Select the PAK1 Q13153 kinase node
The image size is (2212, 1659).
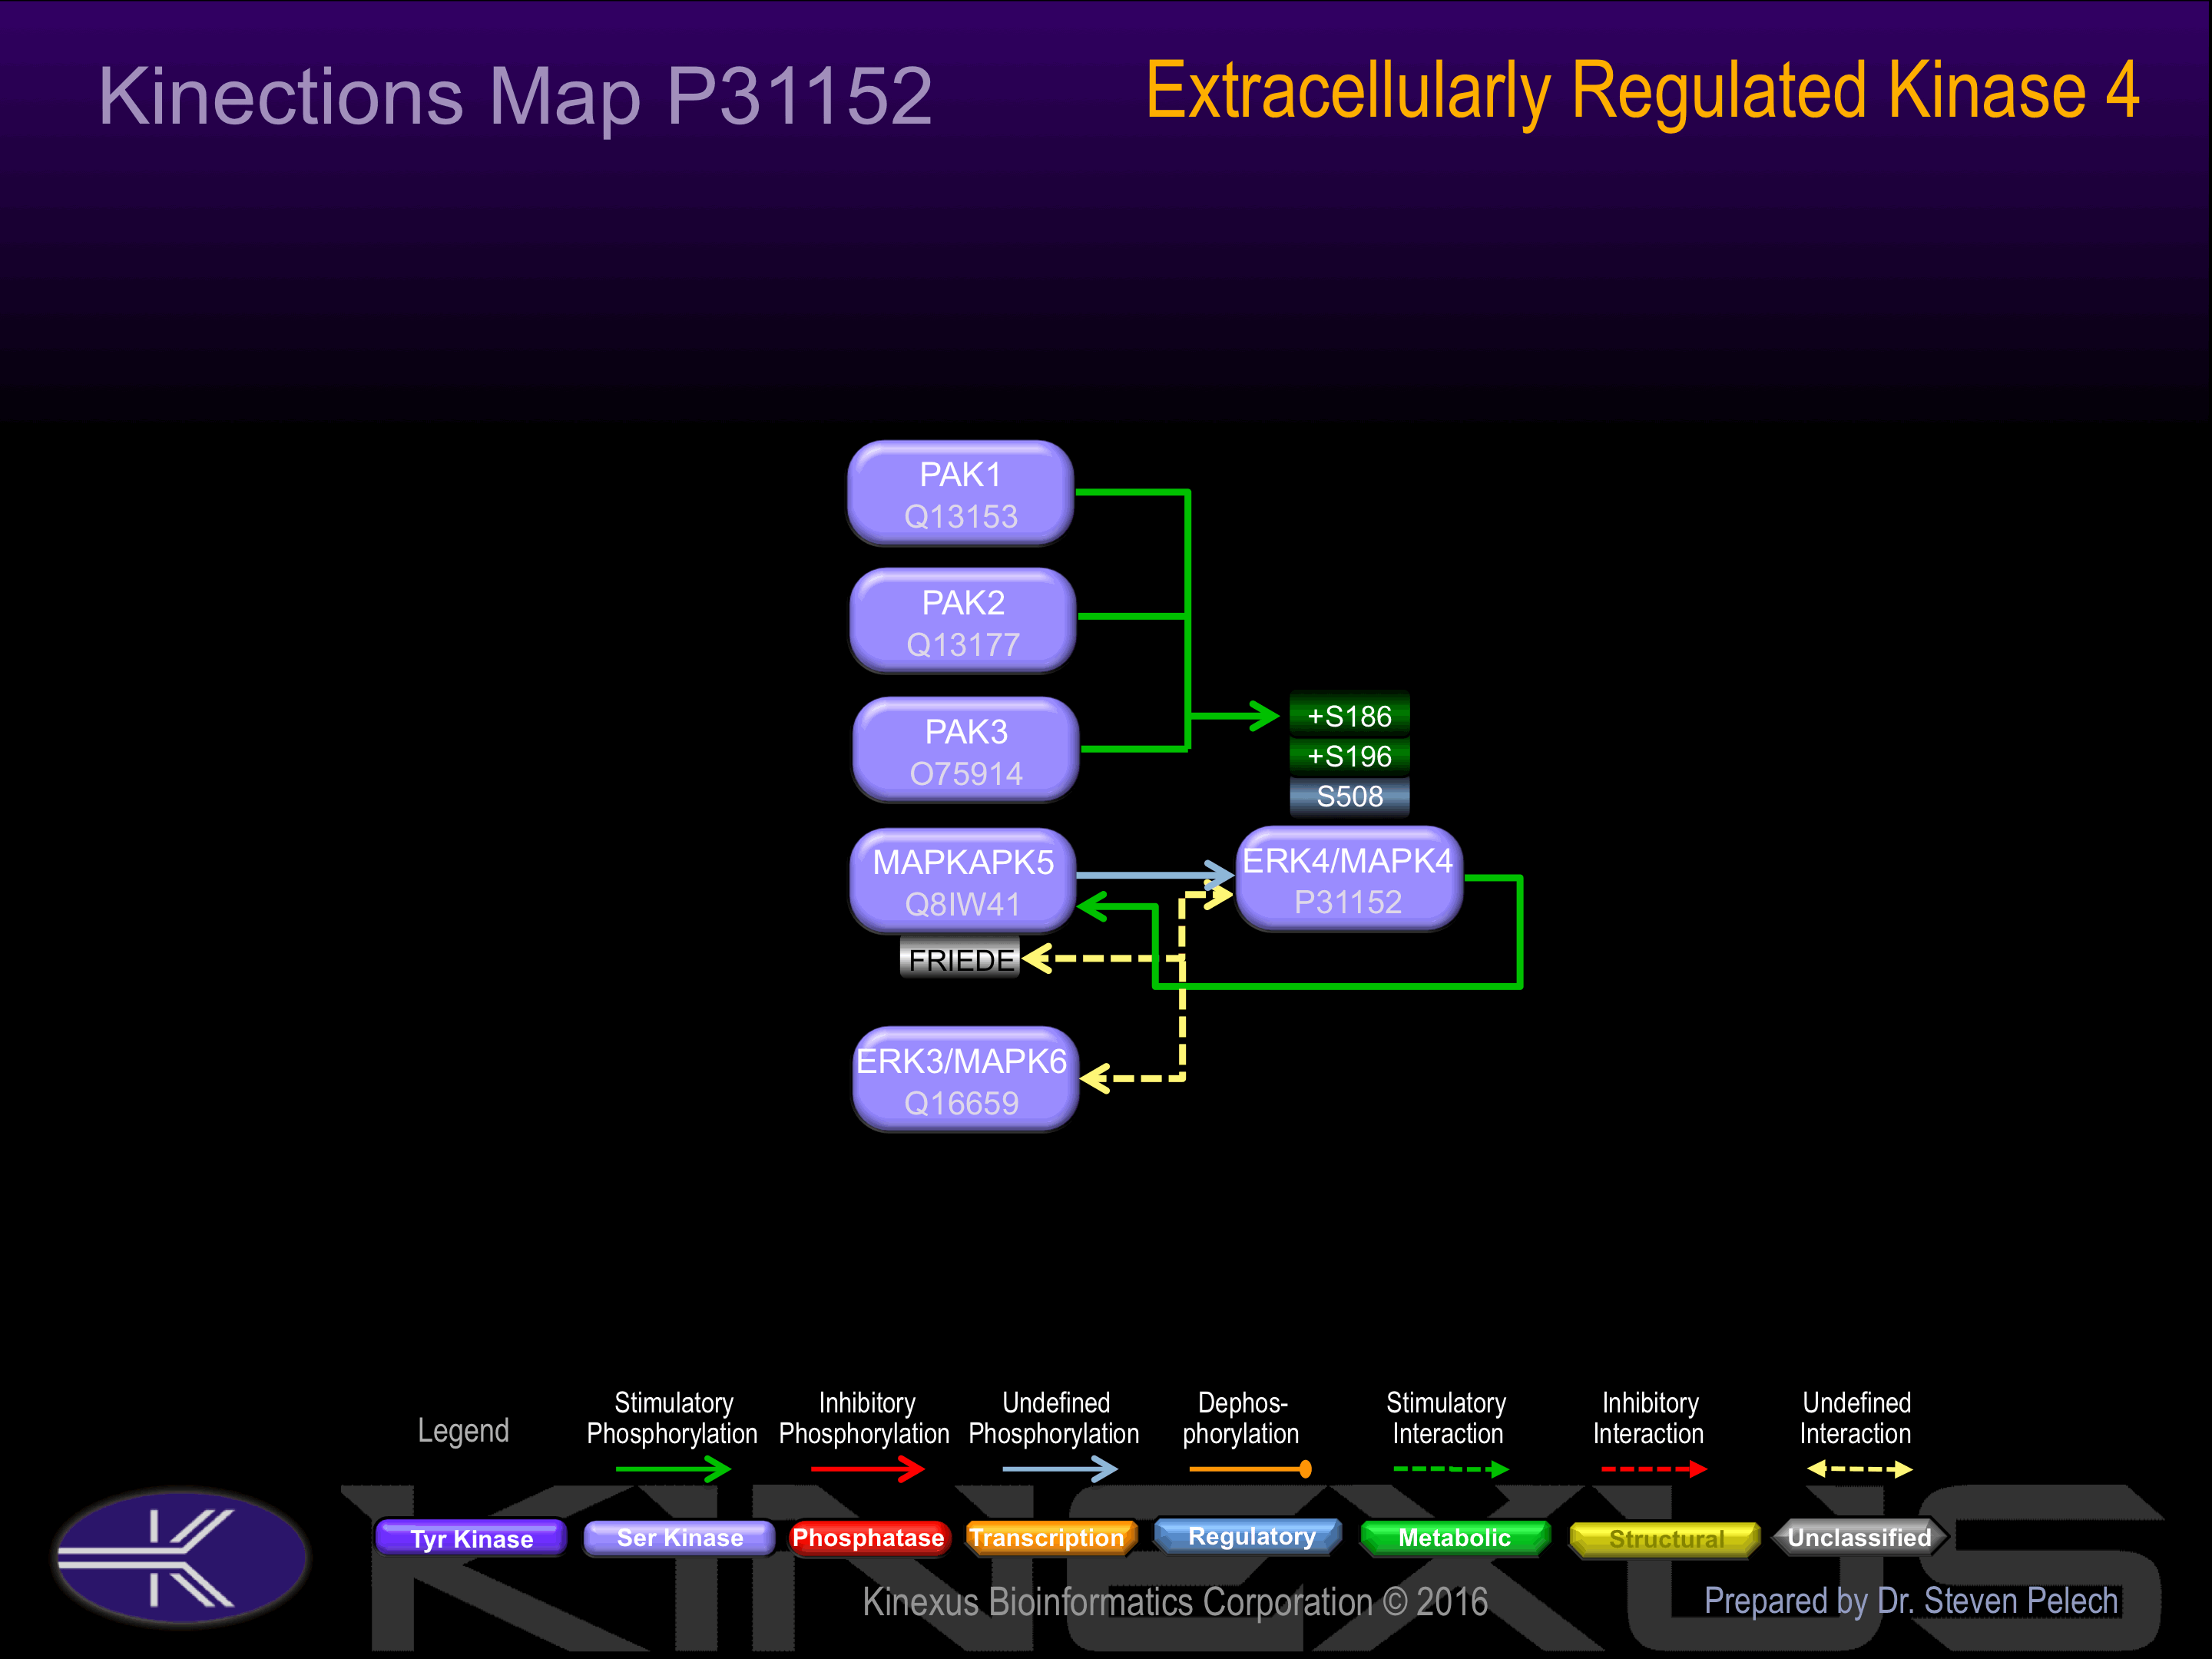(x=960, y=494)
